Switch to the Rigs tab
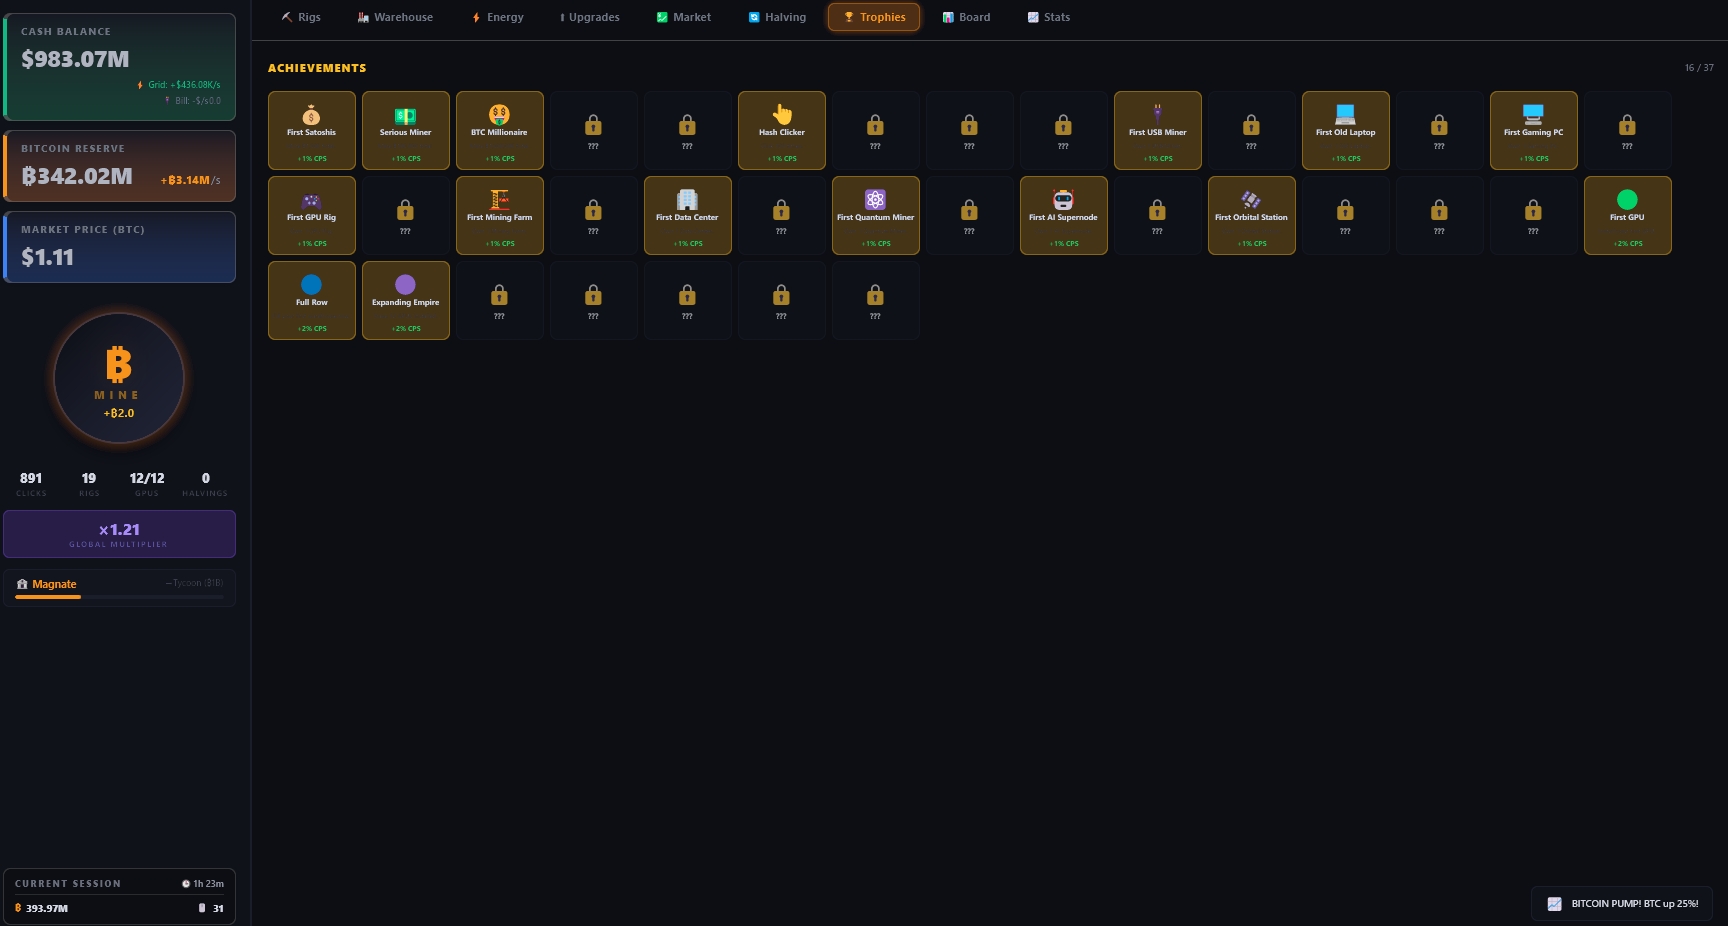 [301, 17]
